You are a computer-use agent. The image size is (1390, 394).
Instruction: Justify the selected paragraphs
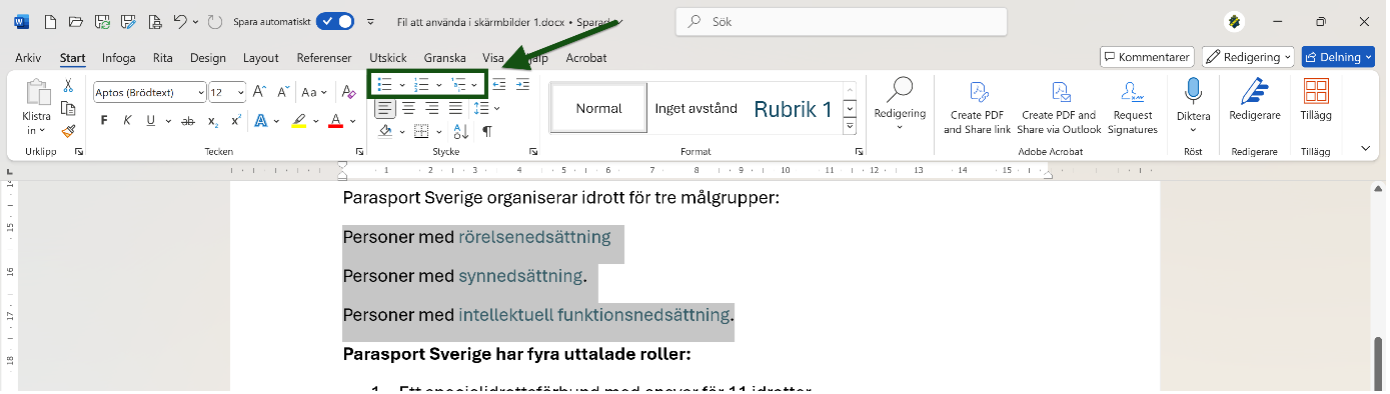tap(455, 108)
